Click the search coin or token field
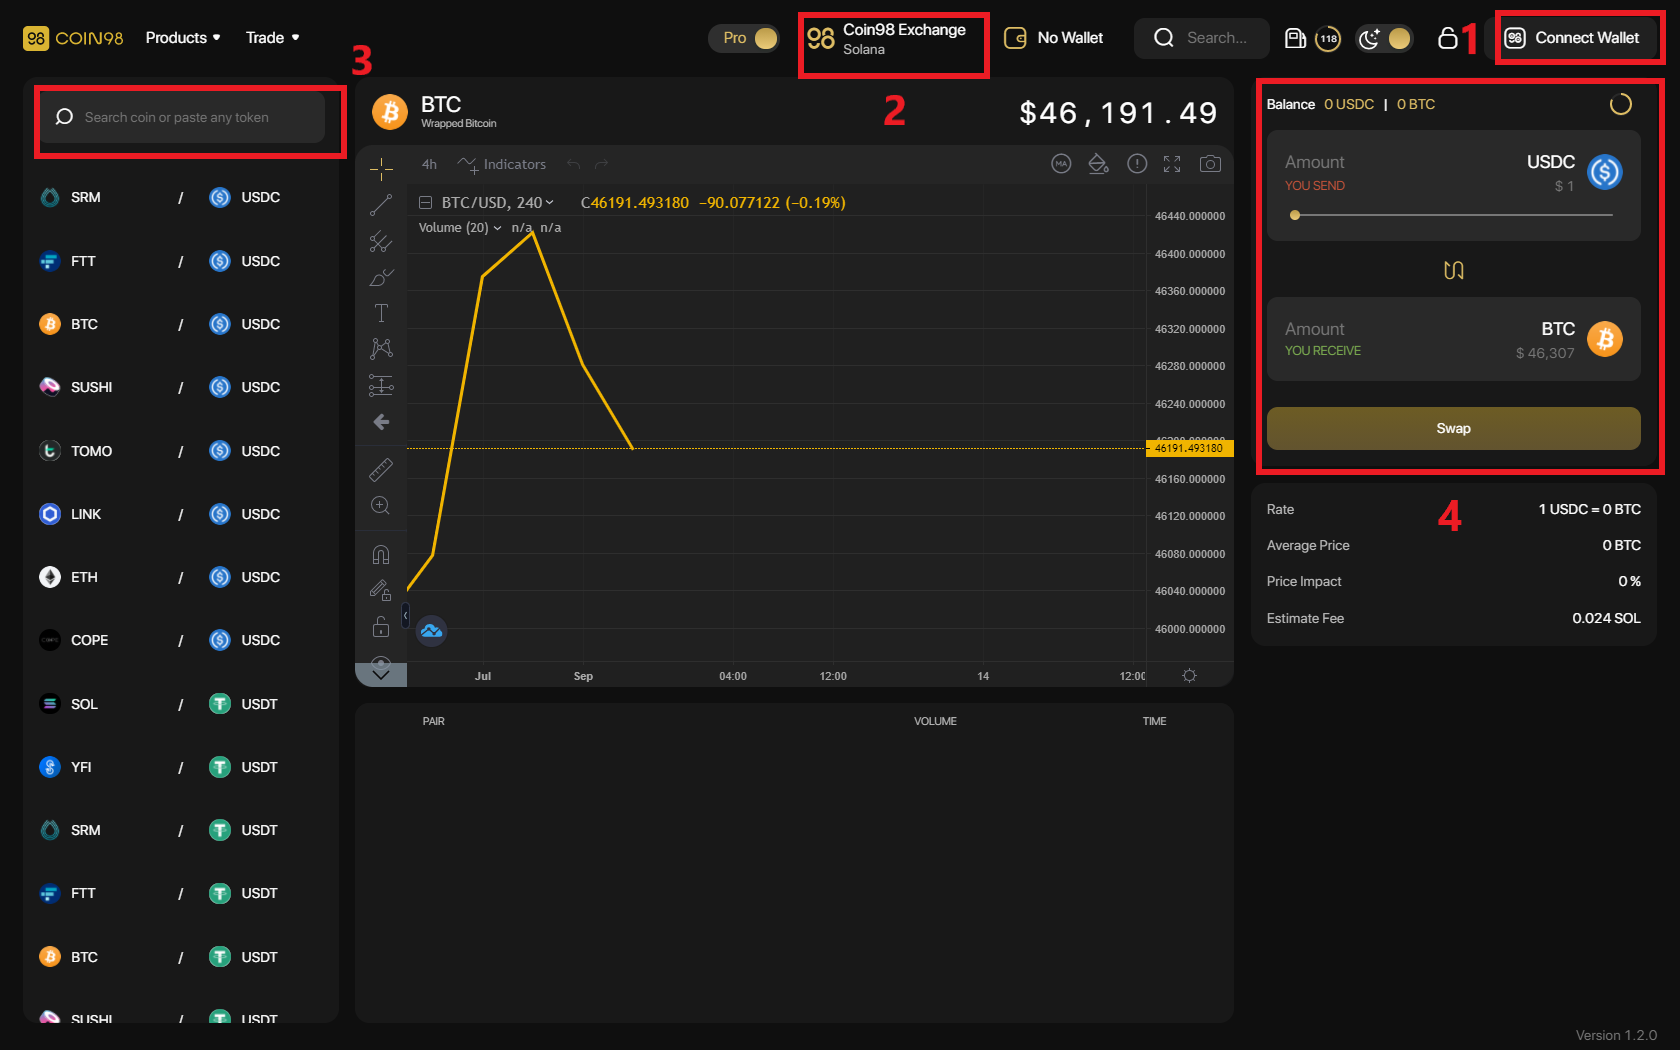The width and height of the screenshot is (1680, 1050). [x=183, y=117]
